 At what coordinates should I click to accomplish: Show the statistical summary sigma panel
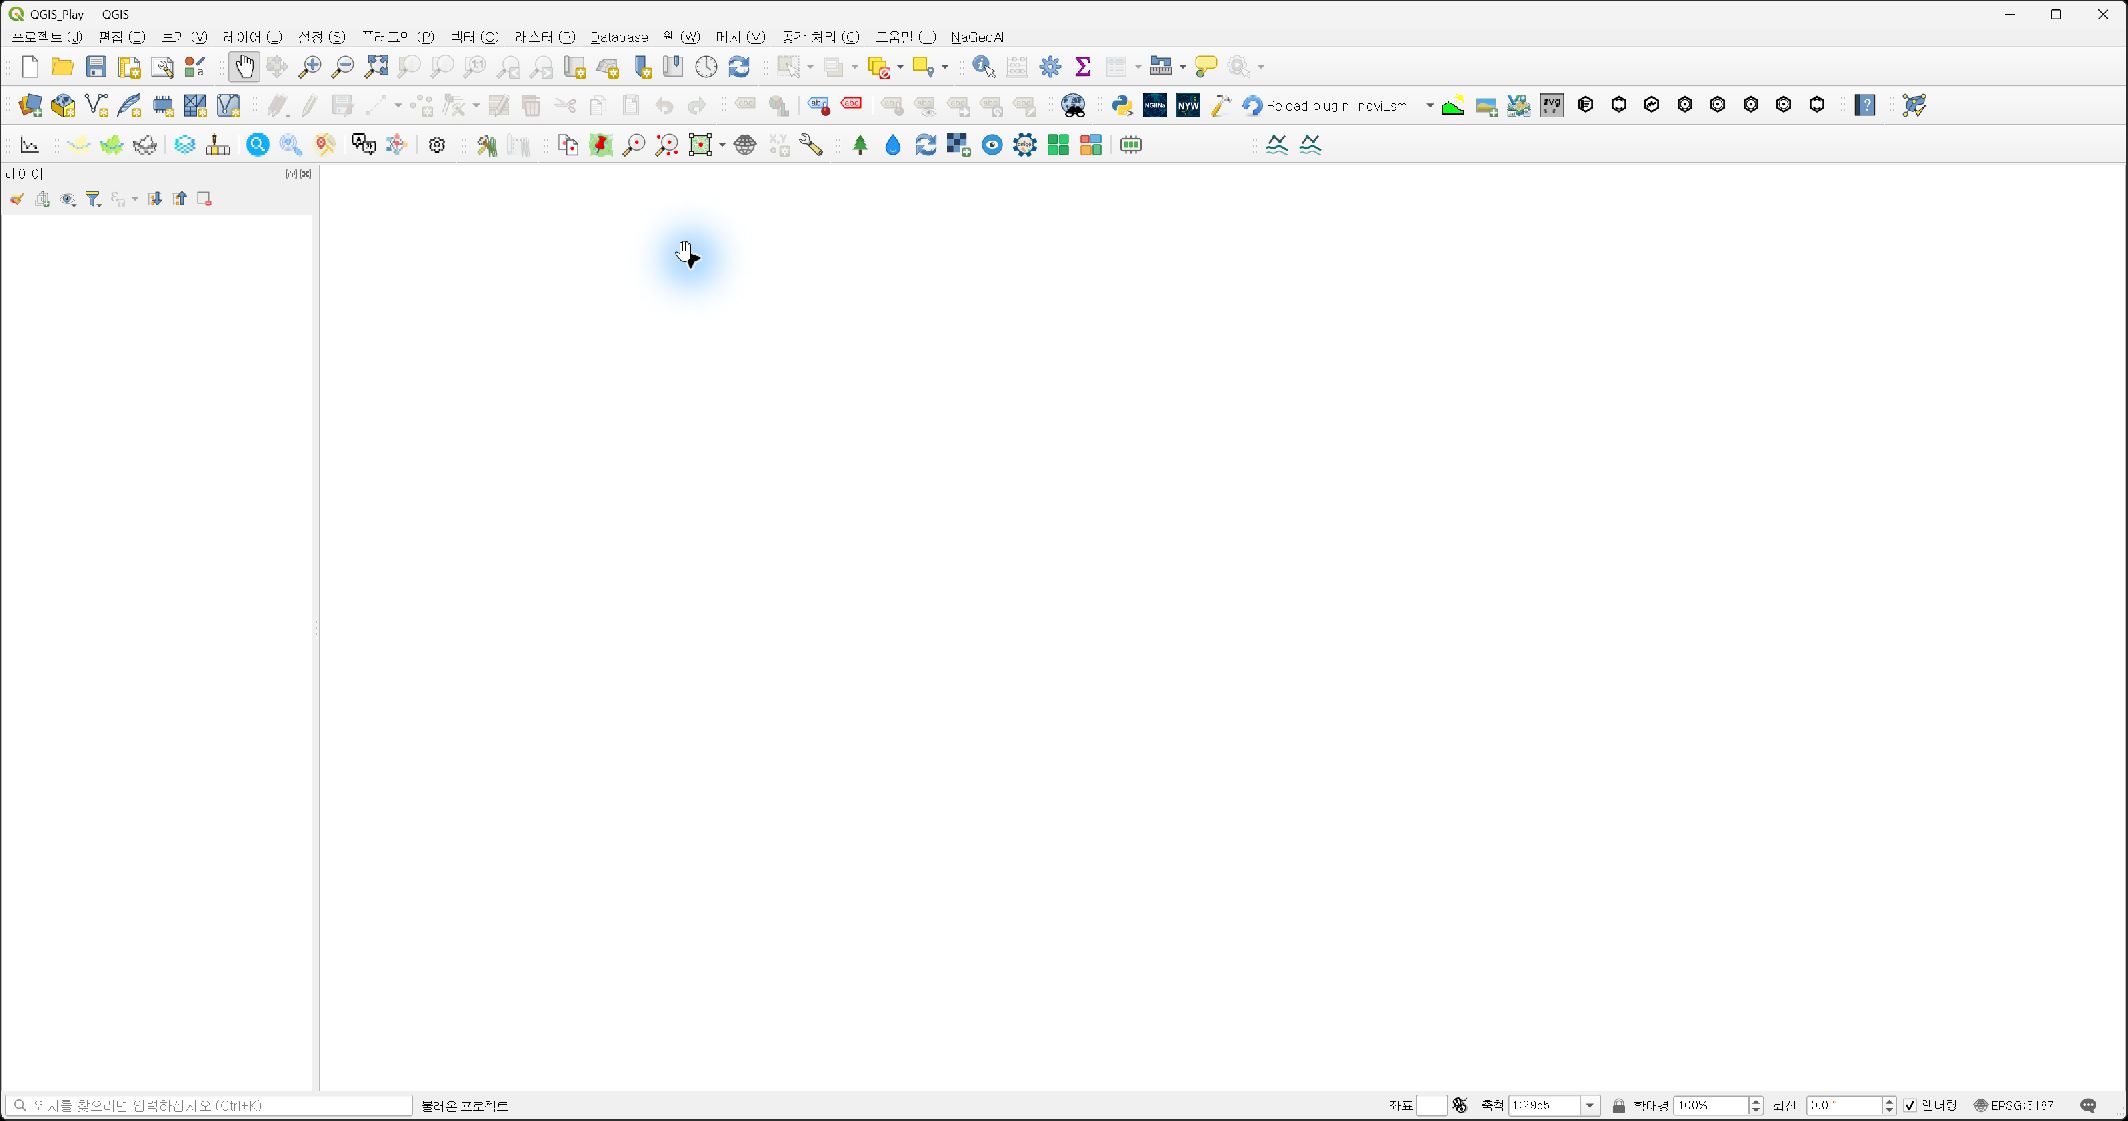1083,67
